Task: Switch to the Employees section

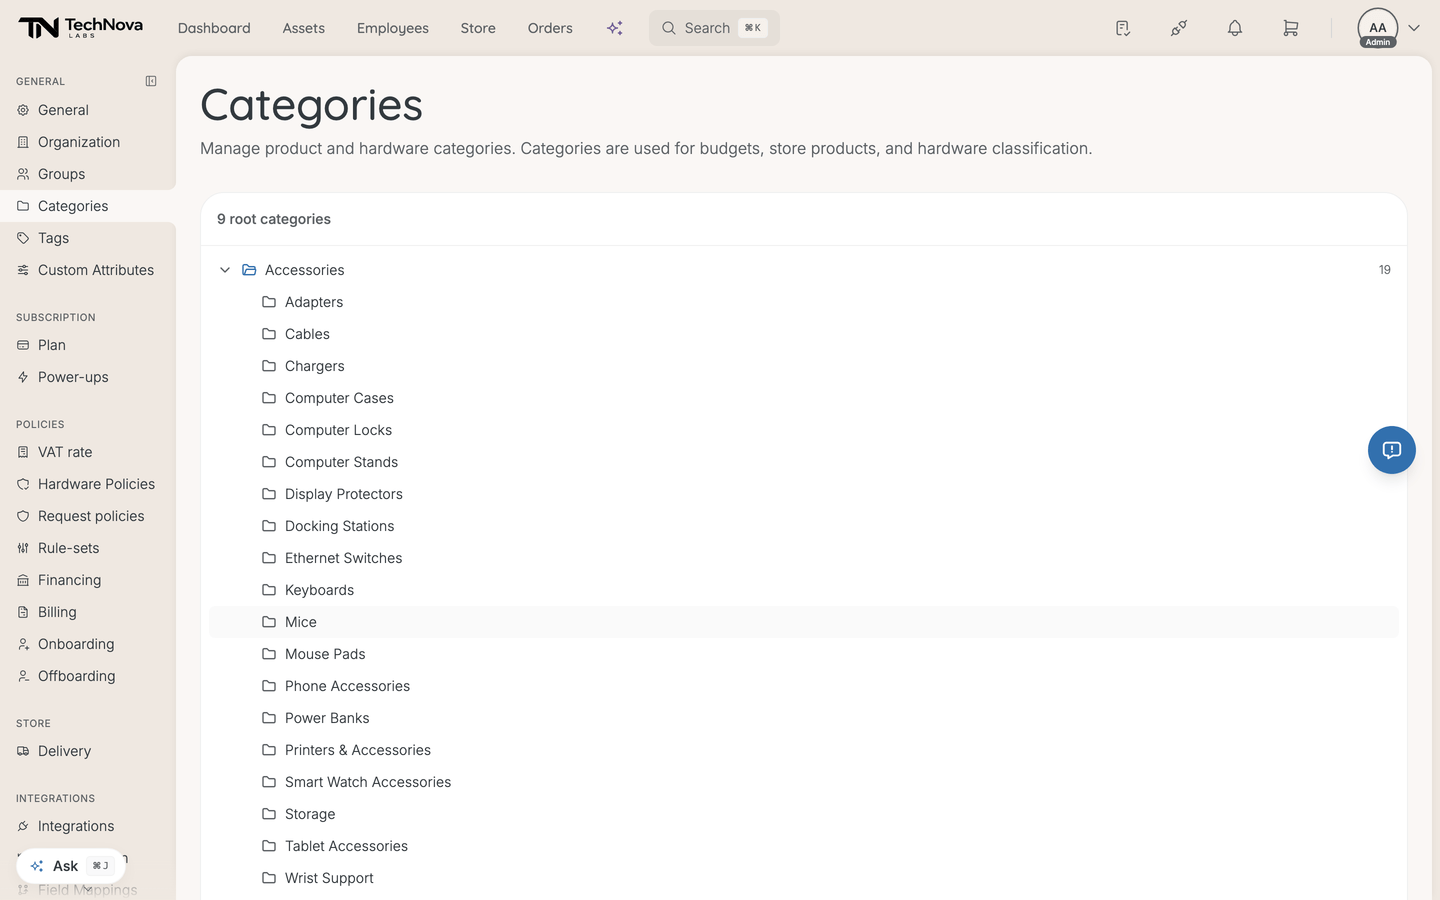Action: [x=393, y=28]
